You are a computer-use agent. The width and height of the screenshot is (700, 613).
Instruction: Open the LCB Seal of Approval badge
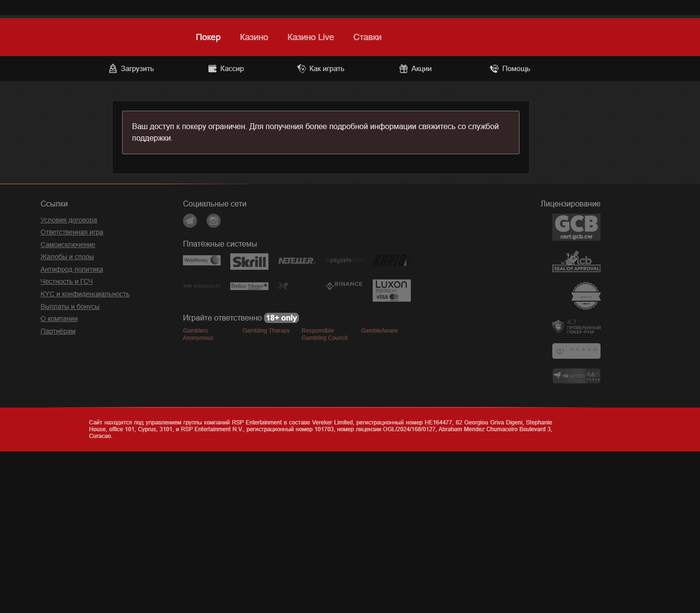pos(576,262)
